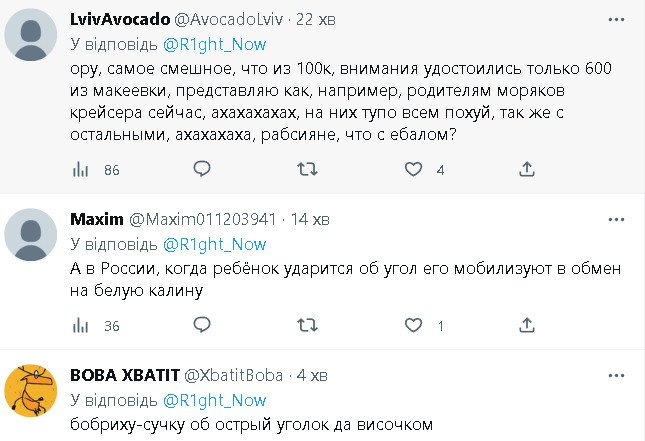Retweet Maxim's reply
Image resolution: width=645 pixels, height=441 pixels.
point(308,325)
